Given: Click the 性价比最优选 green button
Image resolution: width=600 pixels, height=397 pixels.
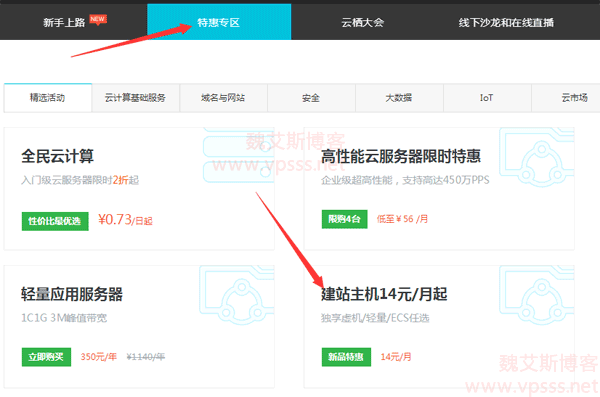Looking at the screenshot, I should click(x=55, y=221).
